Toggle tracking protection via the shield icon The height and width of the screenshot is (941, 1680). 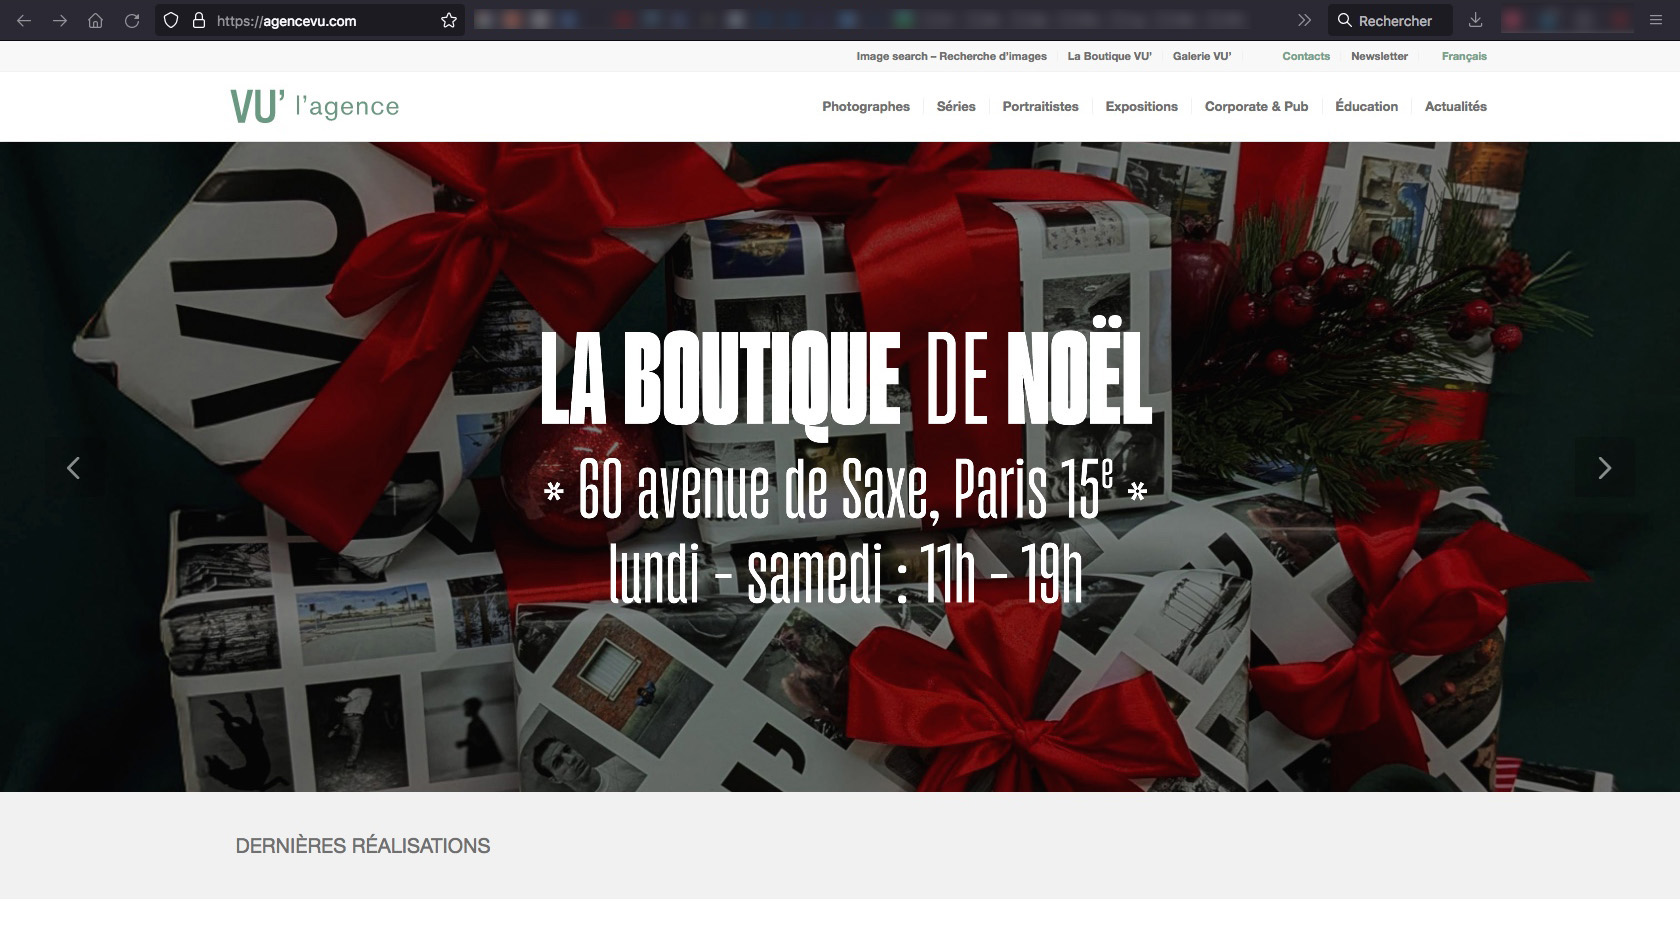(170, 19)
